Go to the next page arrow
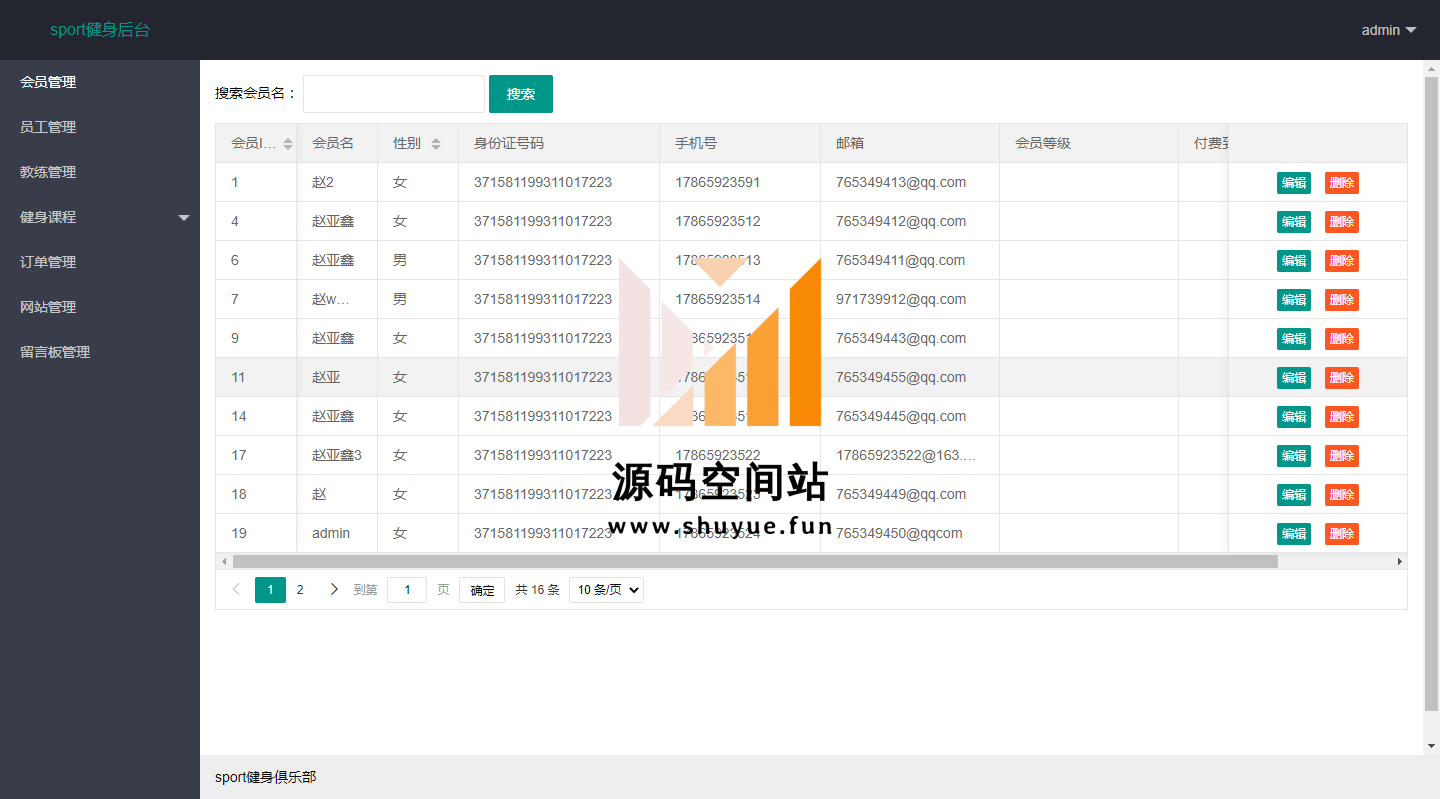The height and width of the screenshot is (799, 1440). [x=334, y=590]
